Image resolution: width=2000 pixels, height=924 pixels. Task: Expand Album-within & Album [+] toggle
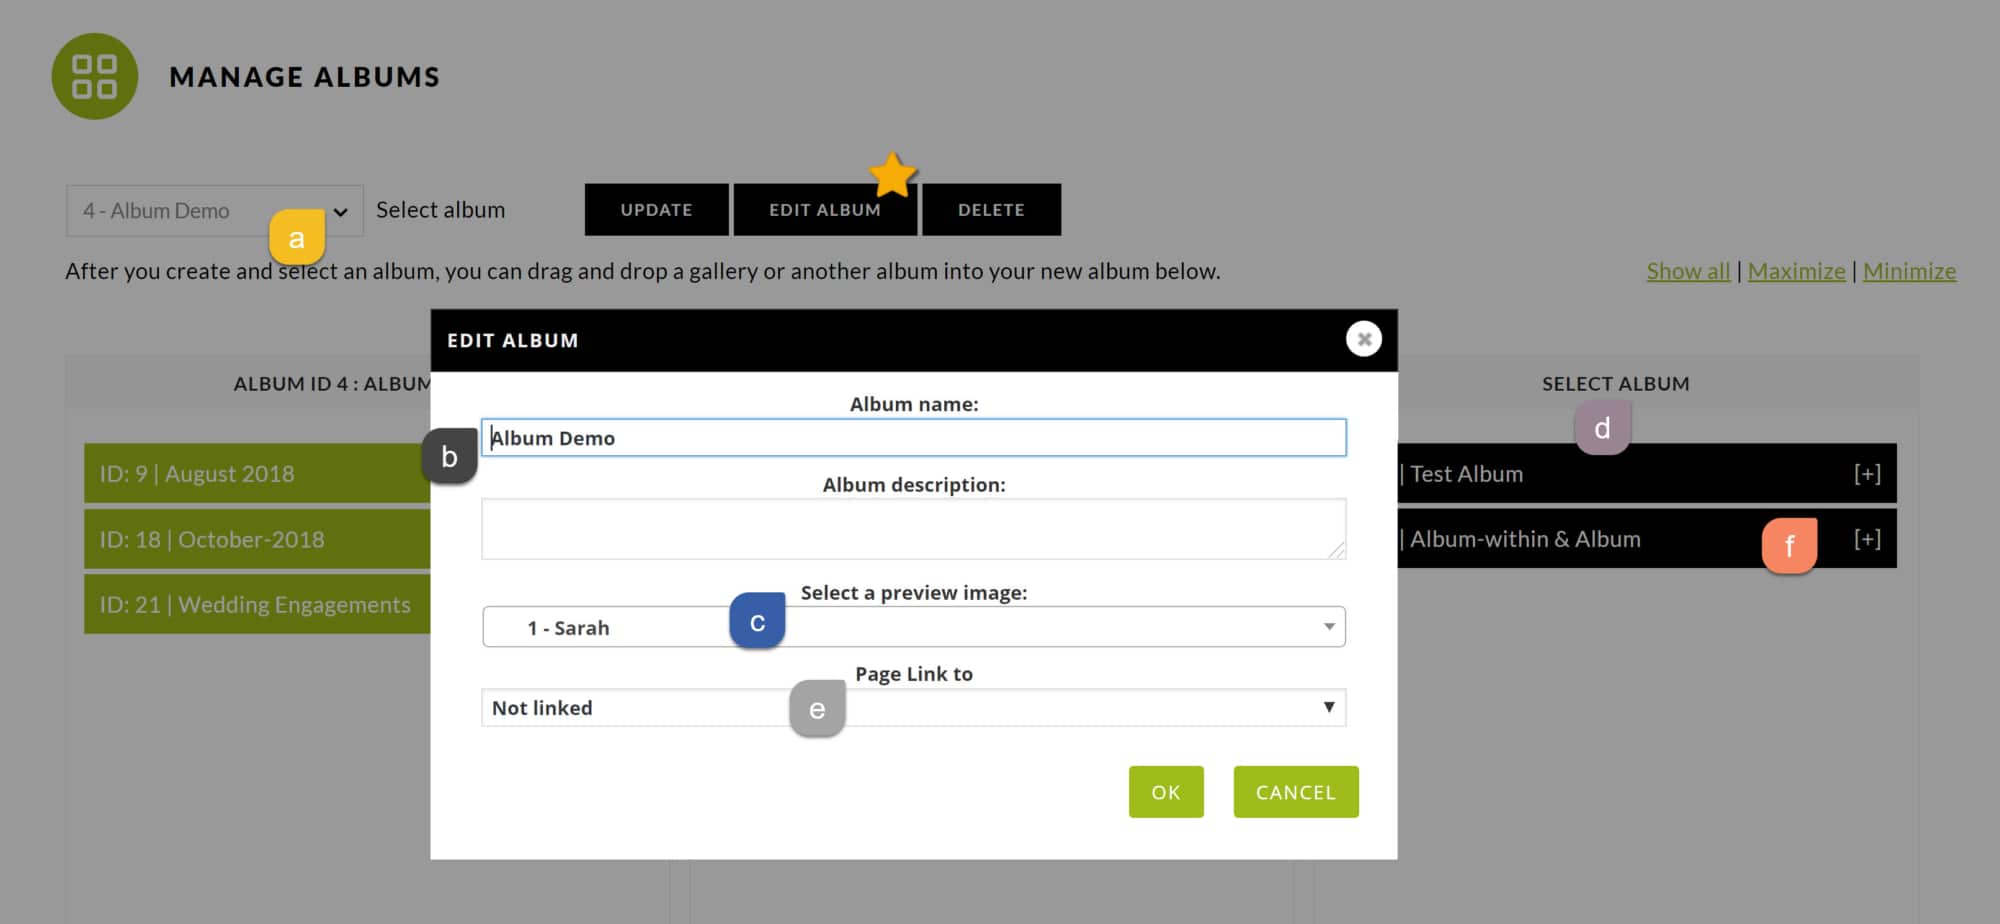1867,539
